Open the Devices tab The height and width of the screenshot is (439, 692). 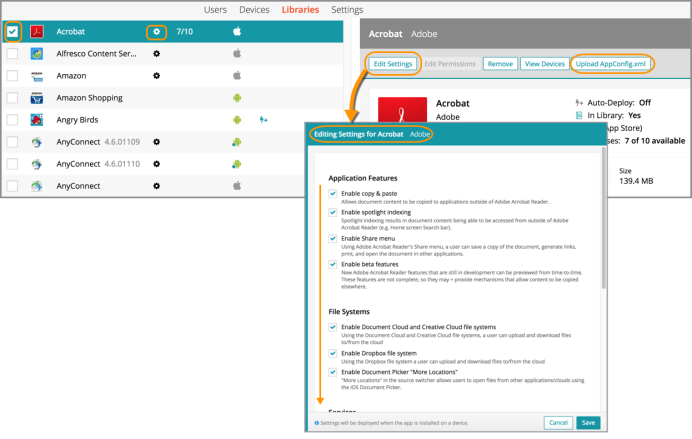pos(254,10)
